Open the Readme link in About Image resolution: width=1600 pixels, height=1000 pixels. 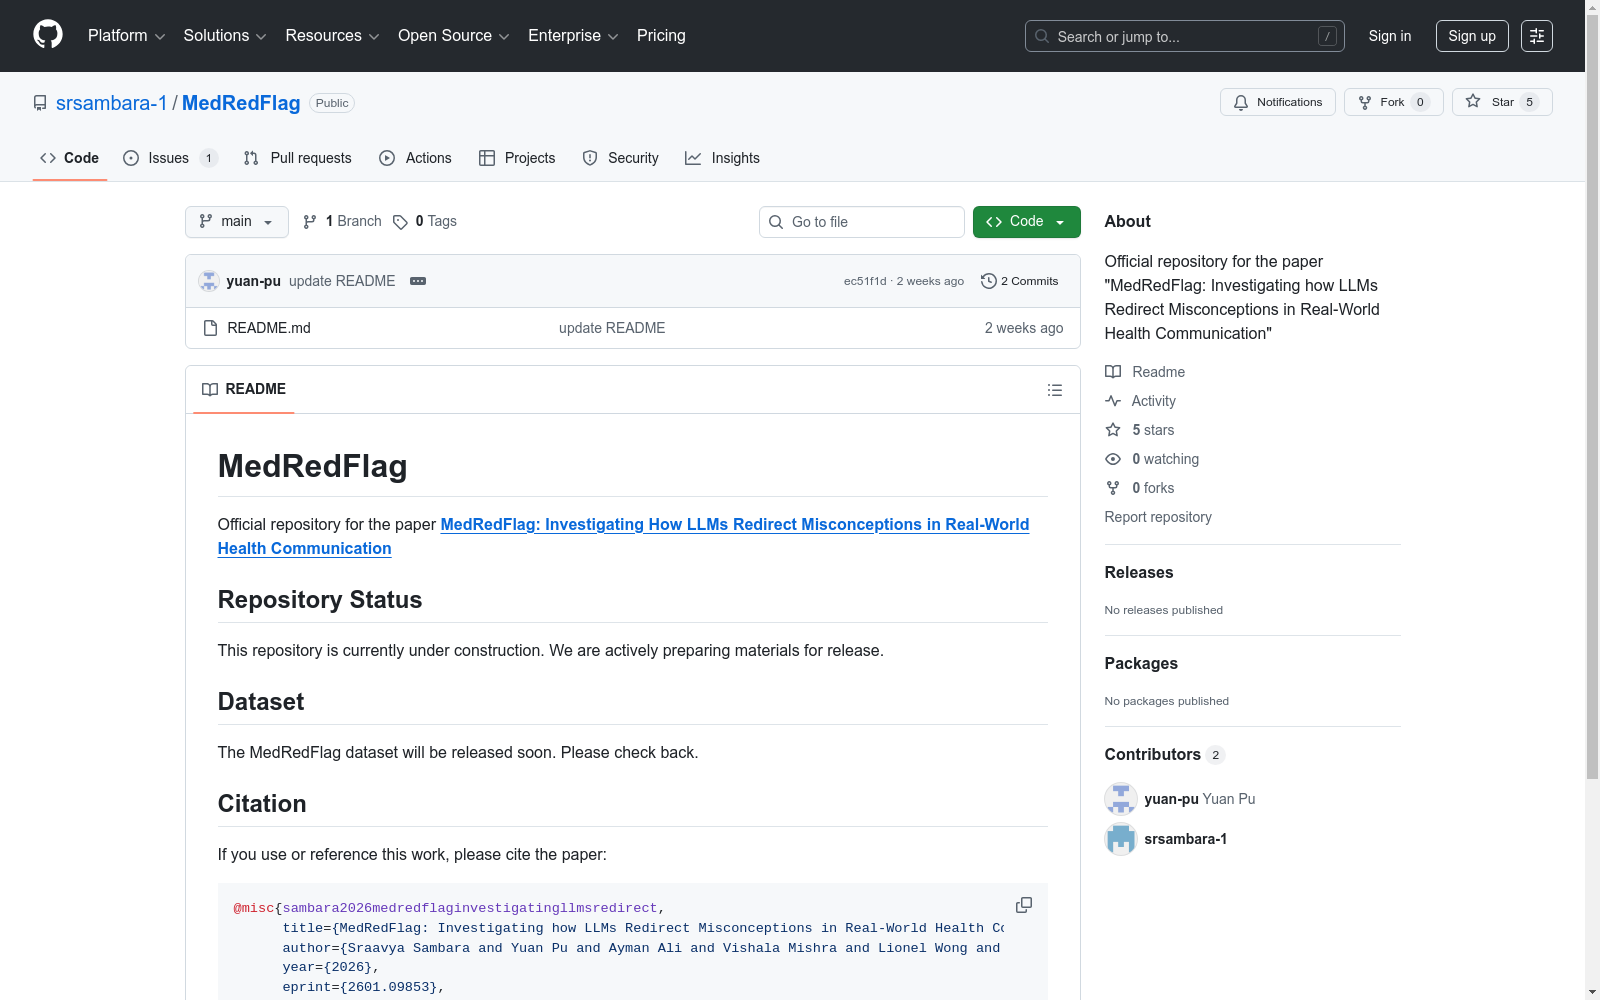(1145, 372)
